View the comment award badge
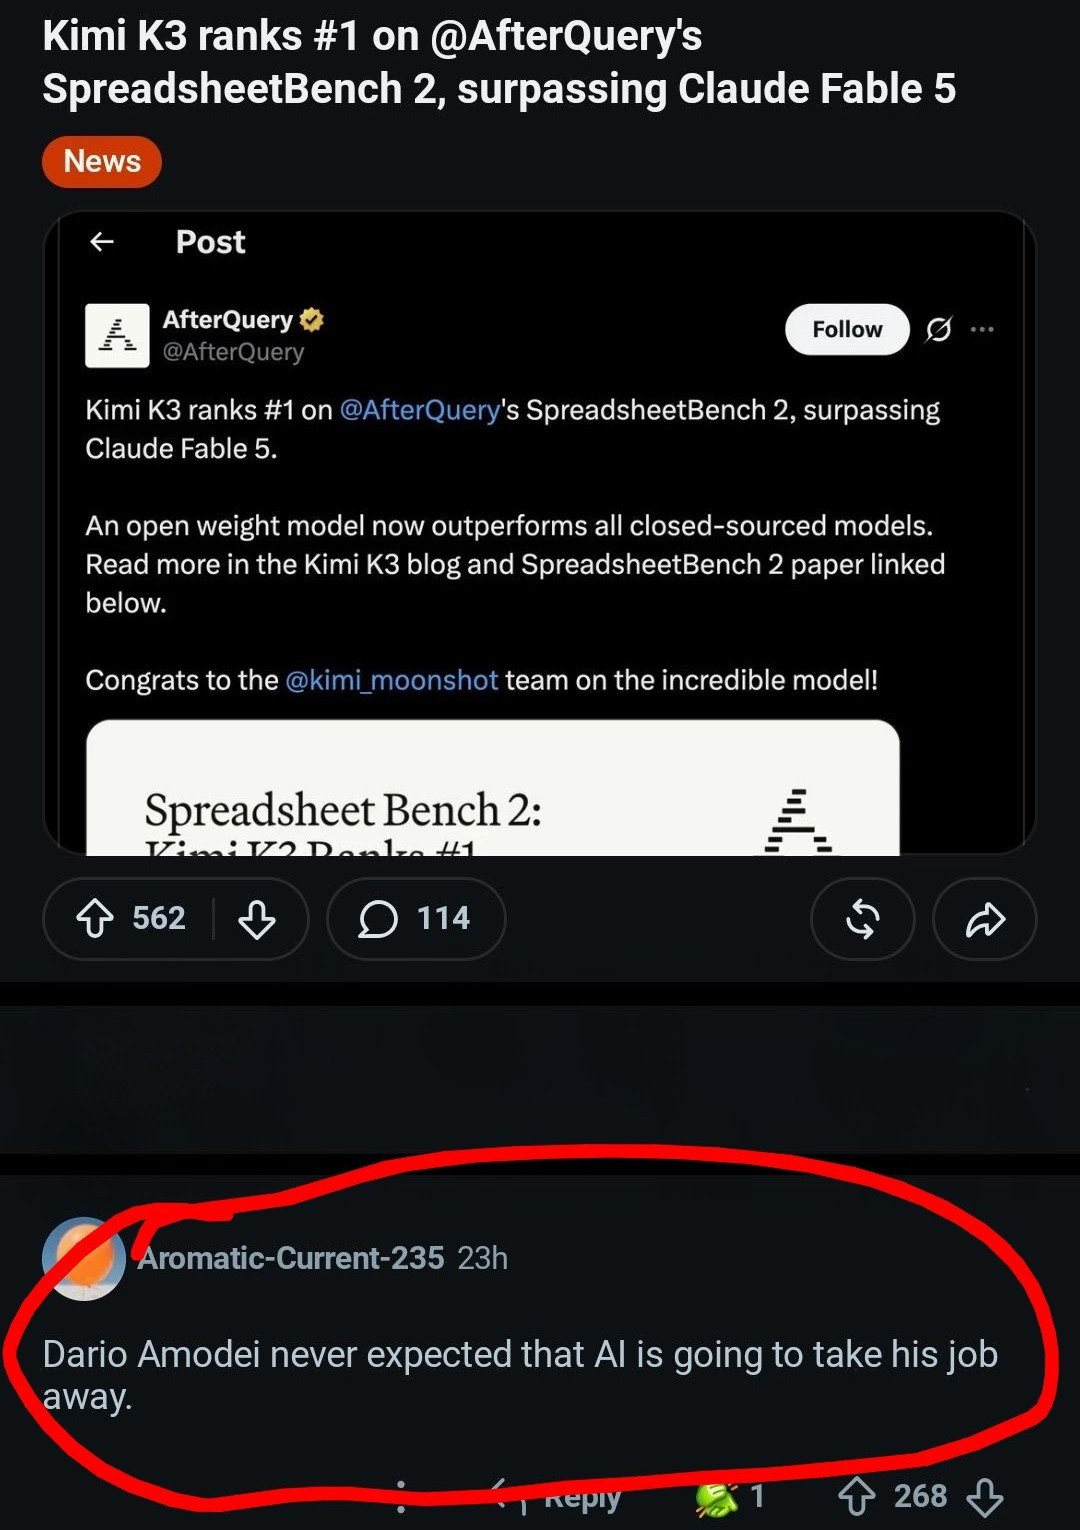The image size is (1080, 1530). point(730,1497)
